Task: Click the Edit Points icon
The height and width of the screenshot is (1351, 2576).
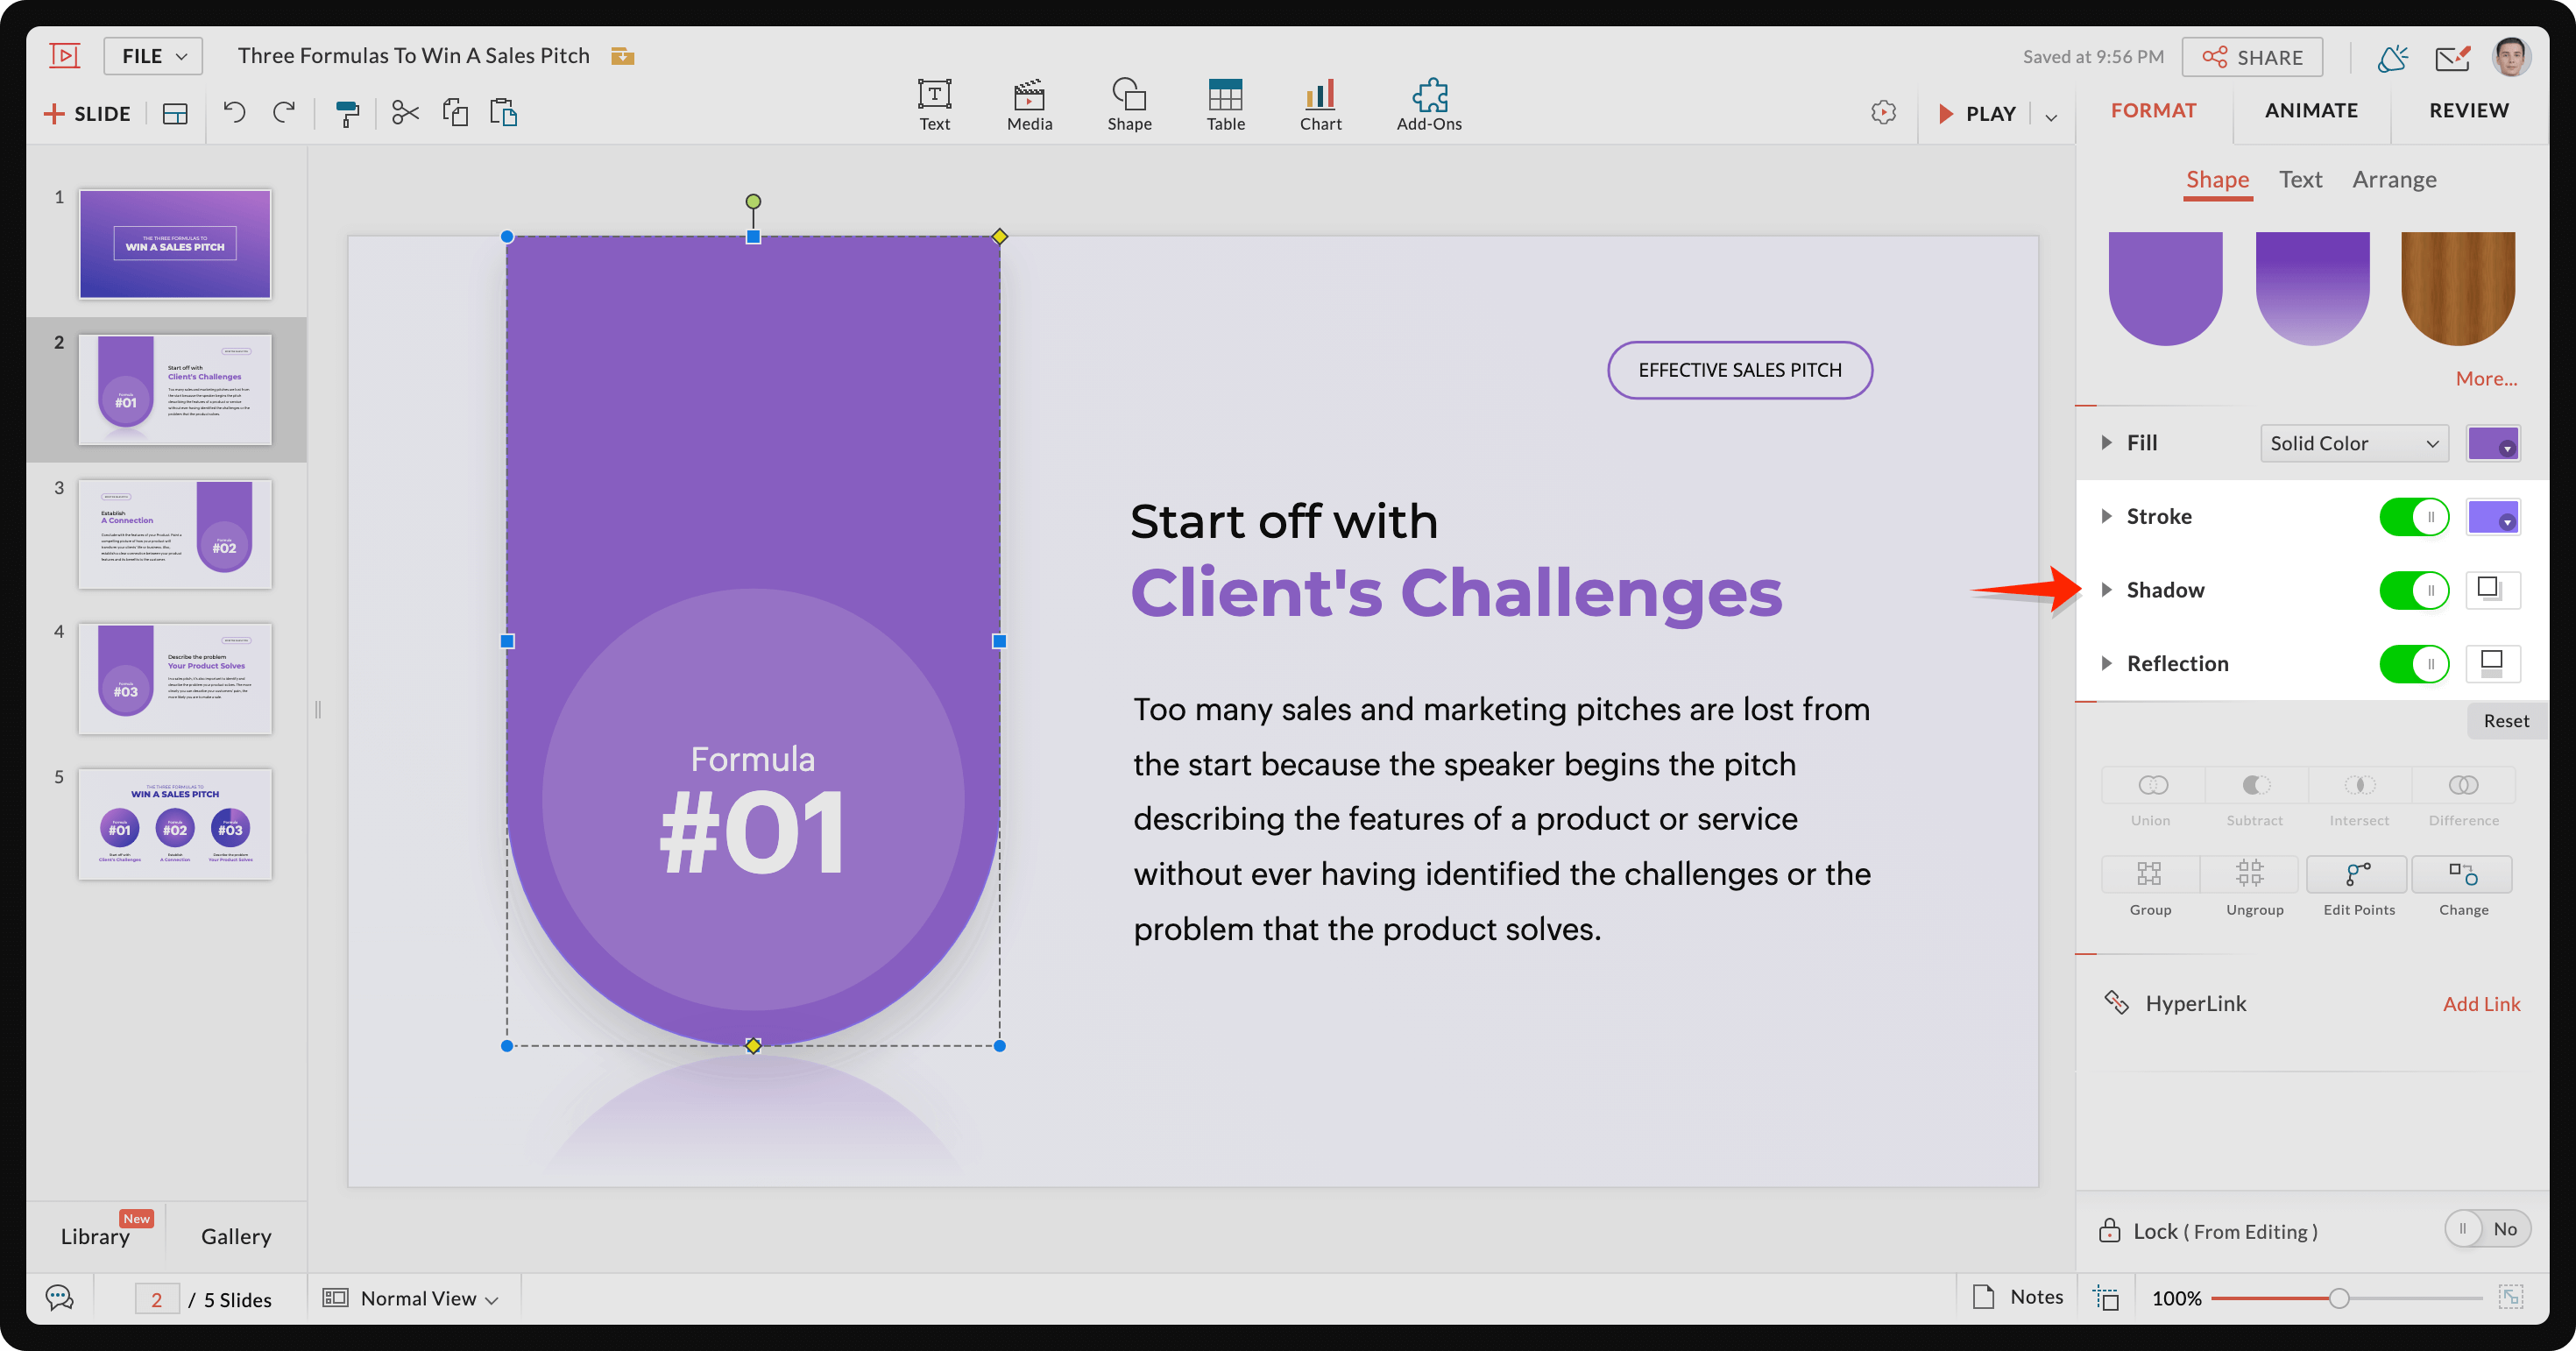Action: tap(2358, 875)
